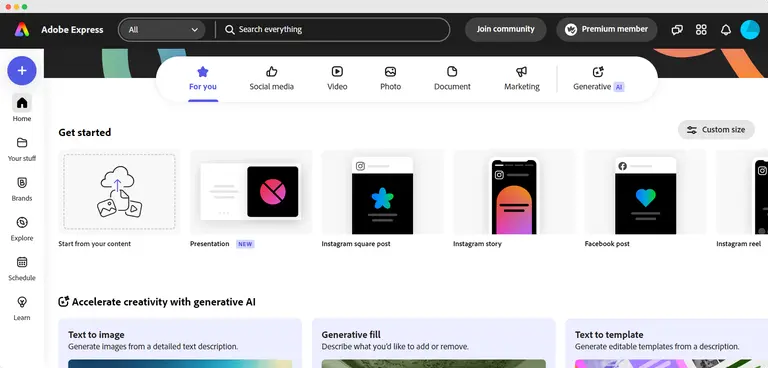Click the Join community button

pyautogui.click(x=505, y=29)
